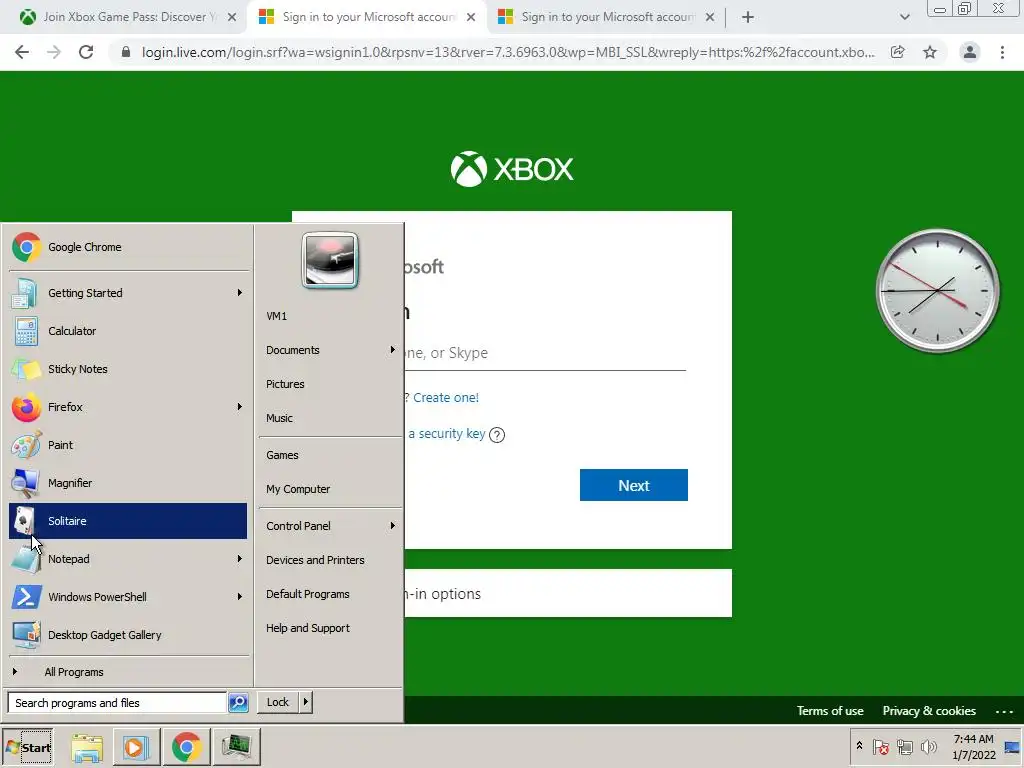
Task: Launch Calculator from Start menu
Action: coord(128,331)
